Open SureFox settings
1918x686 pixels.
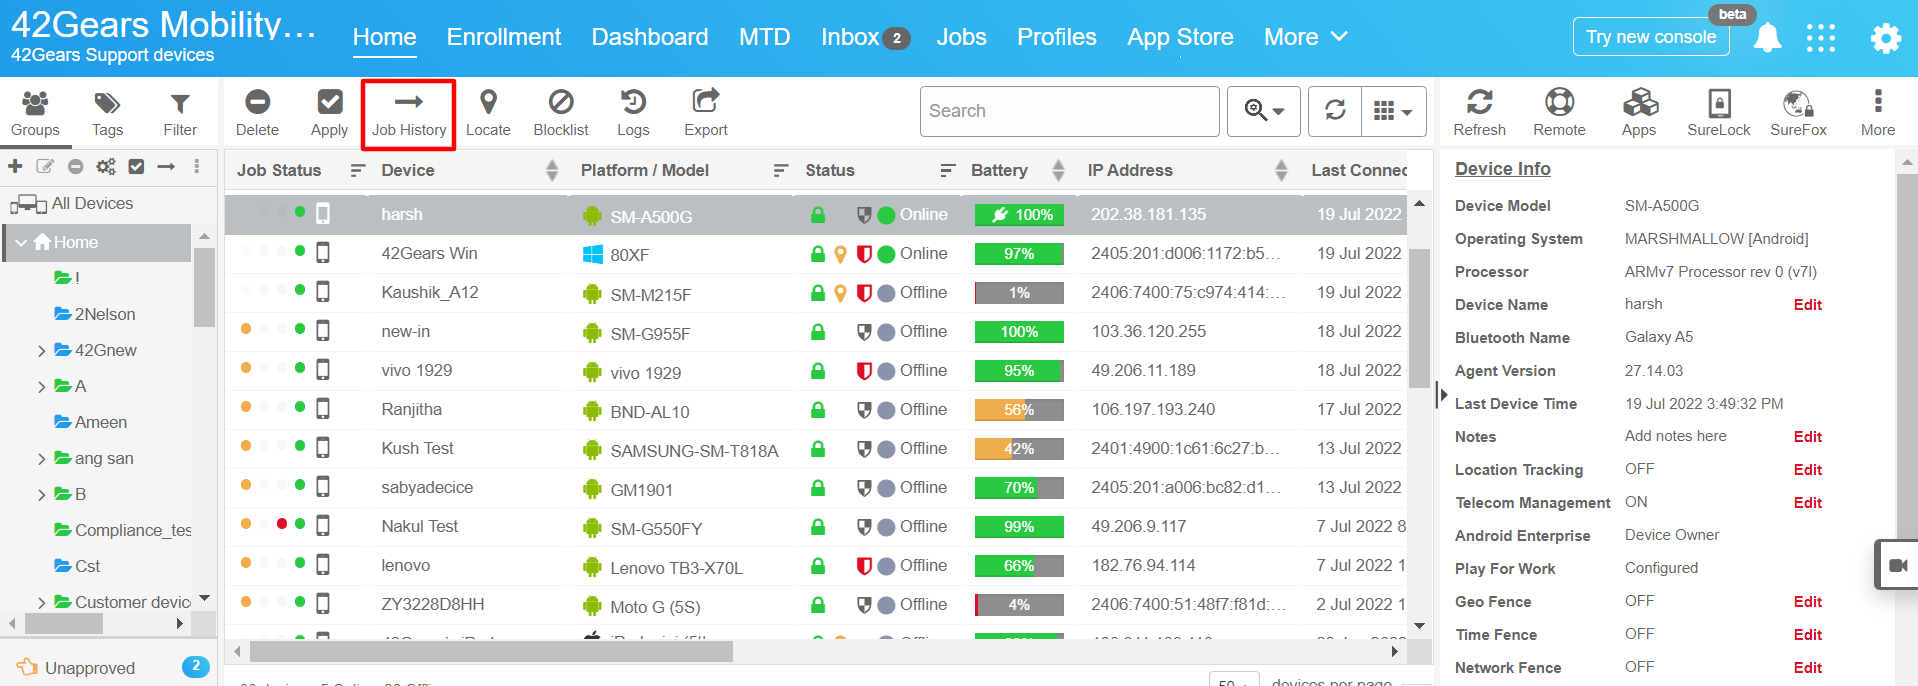click(x=1798, y=113)
